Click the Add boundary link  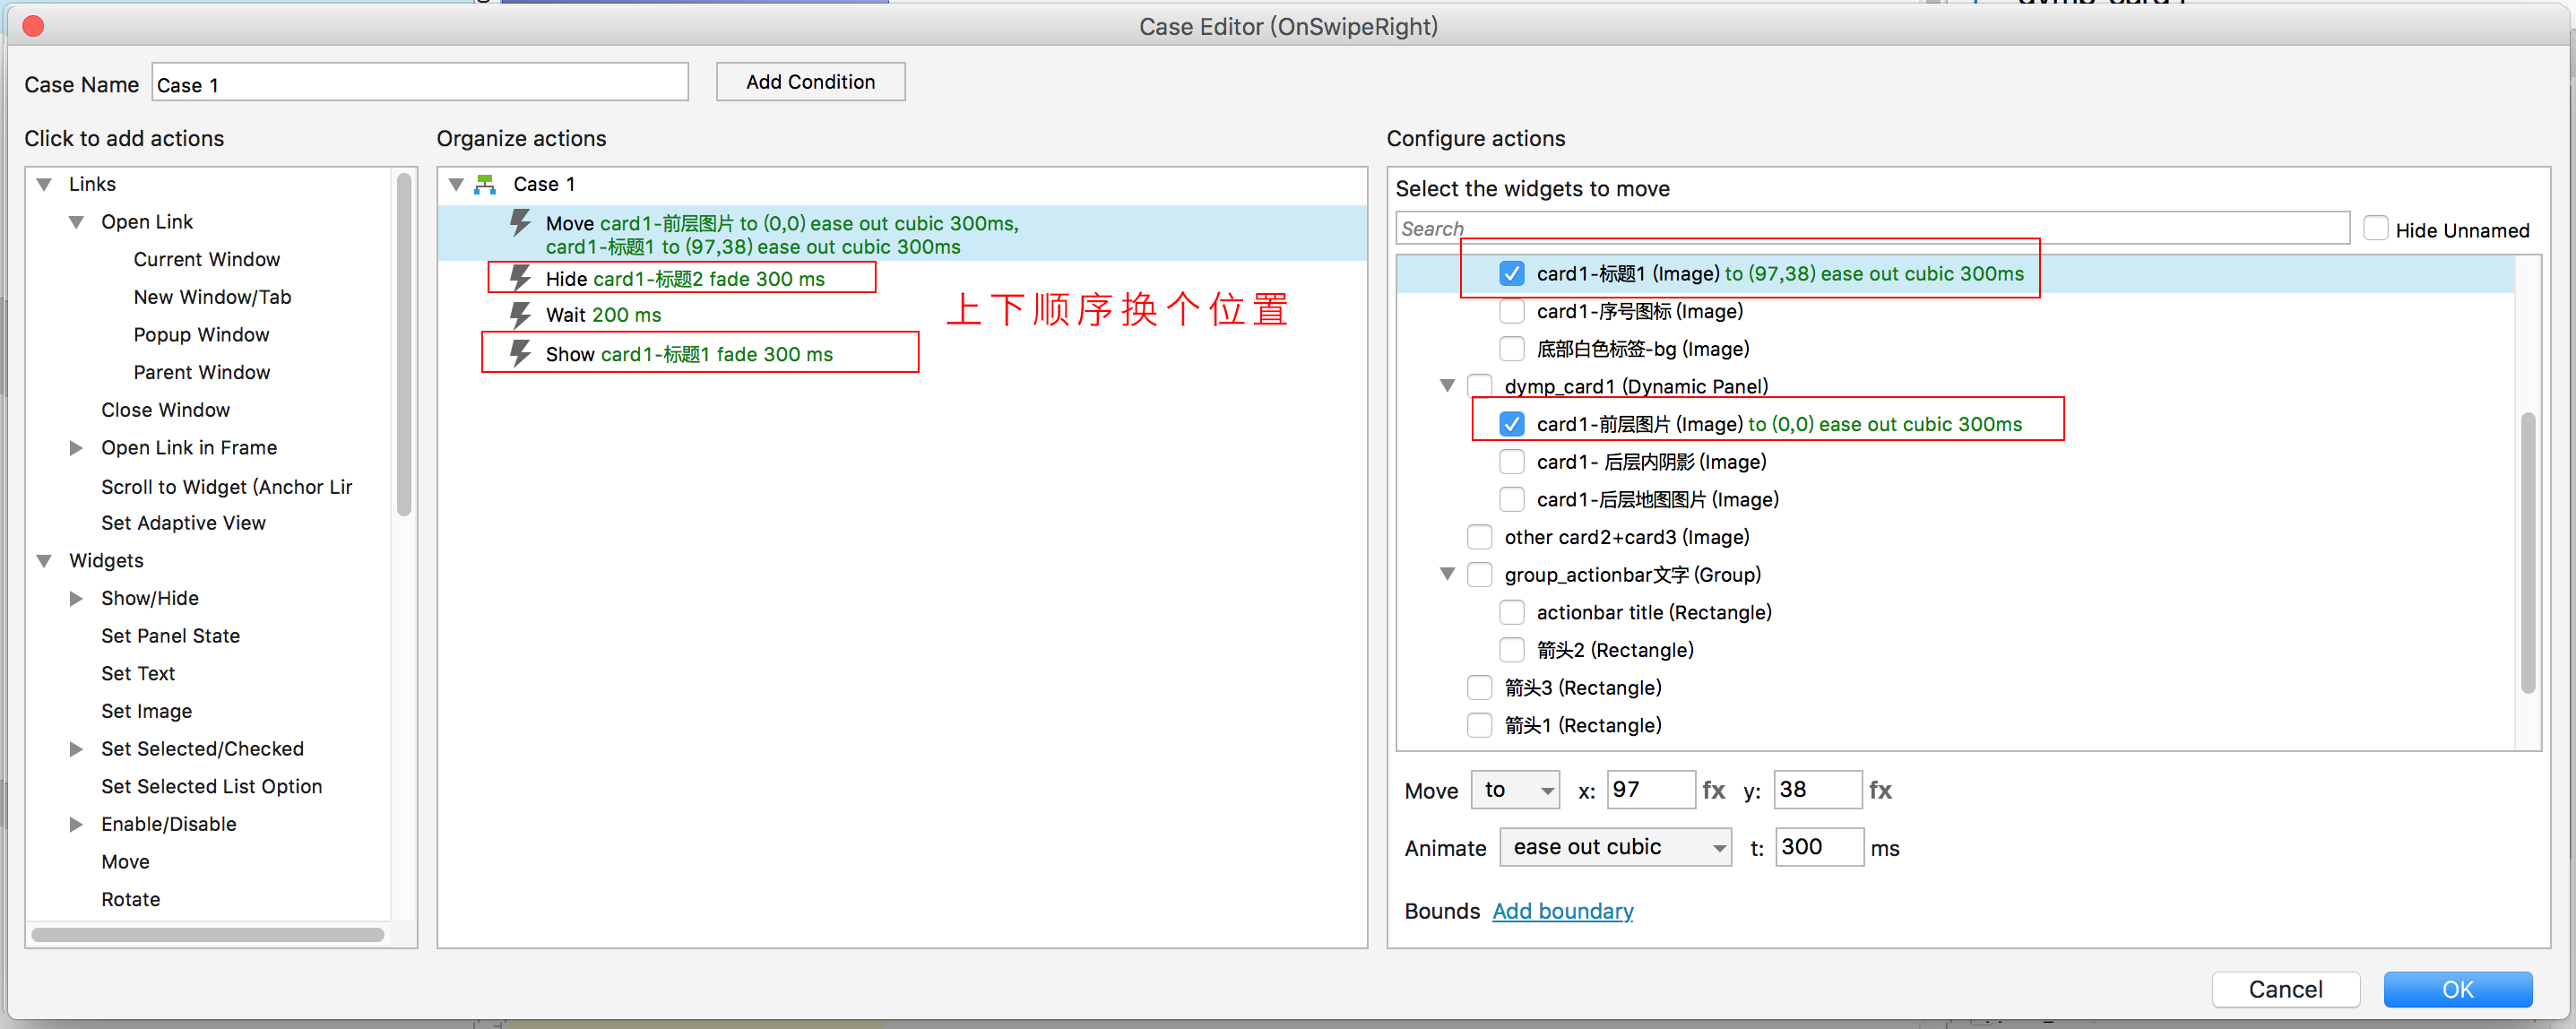(x=1562, y=911)
